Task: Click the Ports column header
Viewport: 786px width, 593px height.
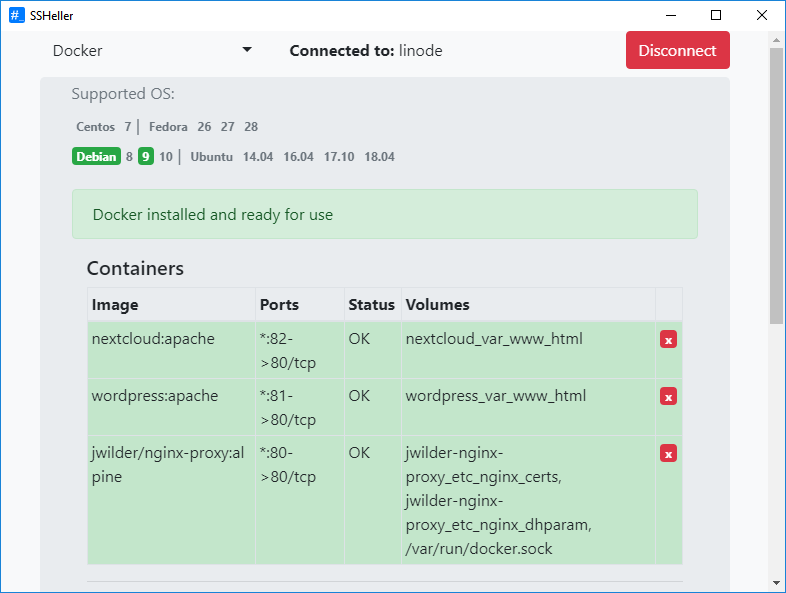Action: tap(279, 304)
